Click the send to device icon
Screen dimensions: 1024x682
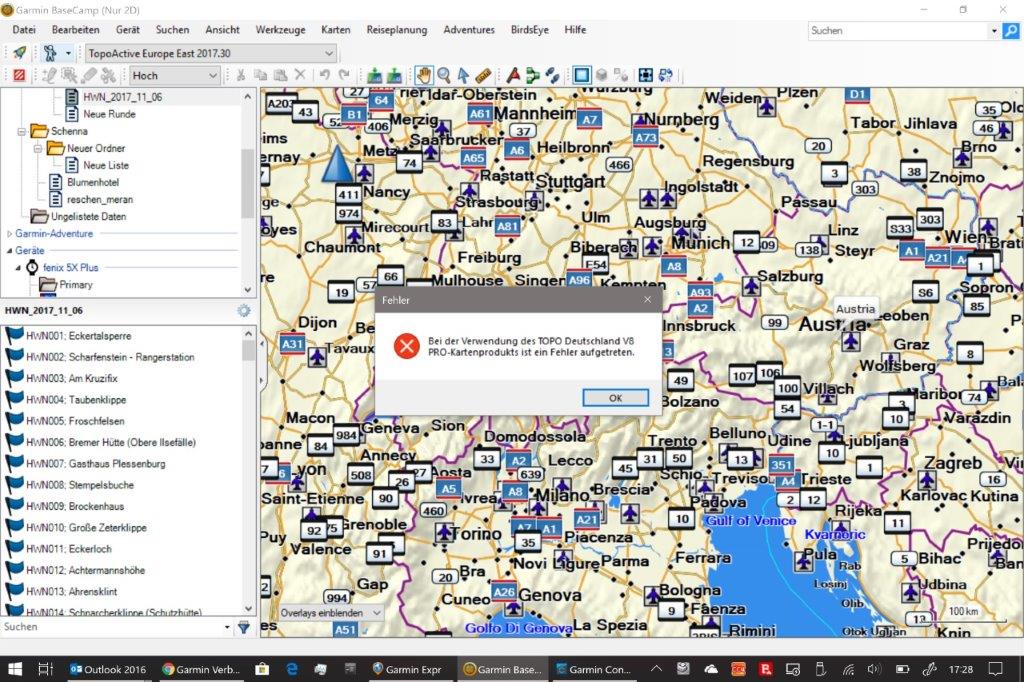click(374, 76)
